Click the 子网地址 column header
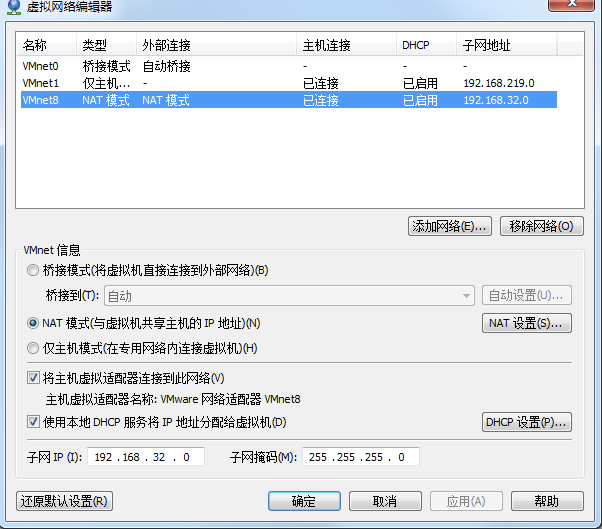The width and height of the screenshot is (602, 529). pos(507,45)
